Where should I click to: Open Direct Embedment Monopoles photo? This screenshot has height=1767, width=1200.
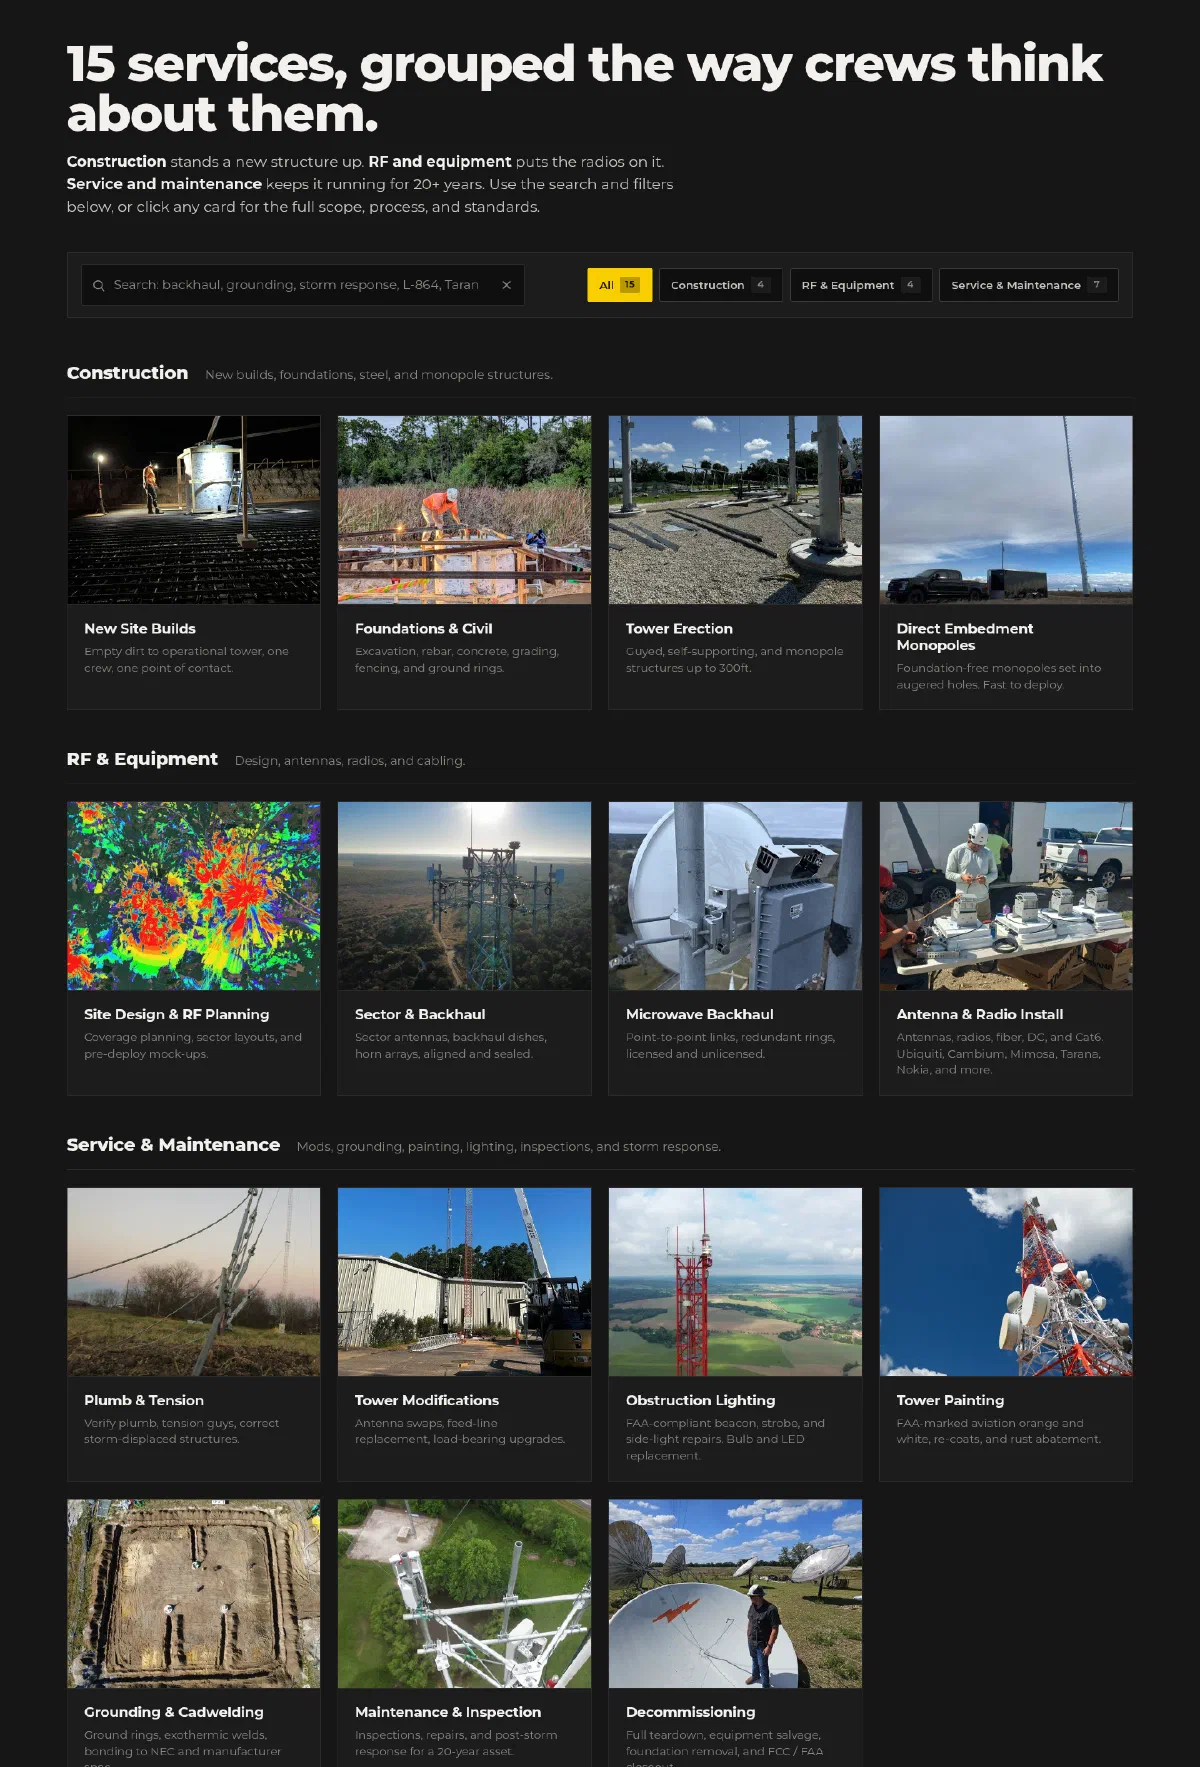pos(1006,510)
